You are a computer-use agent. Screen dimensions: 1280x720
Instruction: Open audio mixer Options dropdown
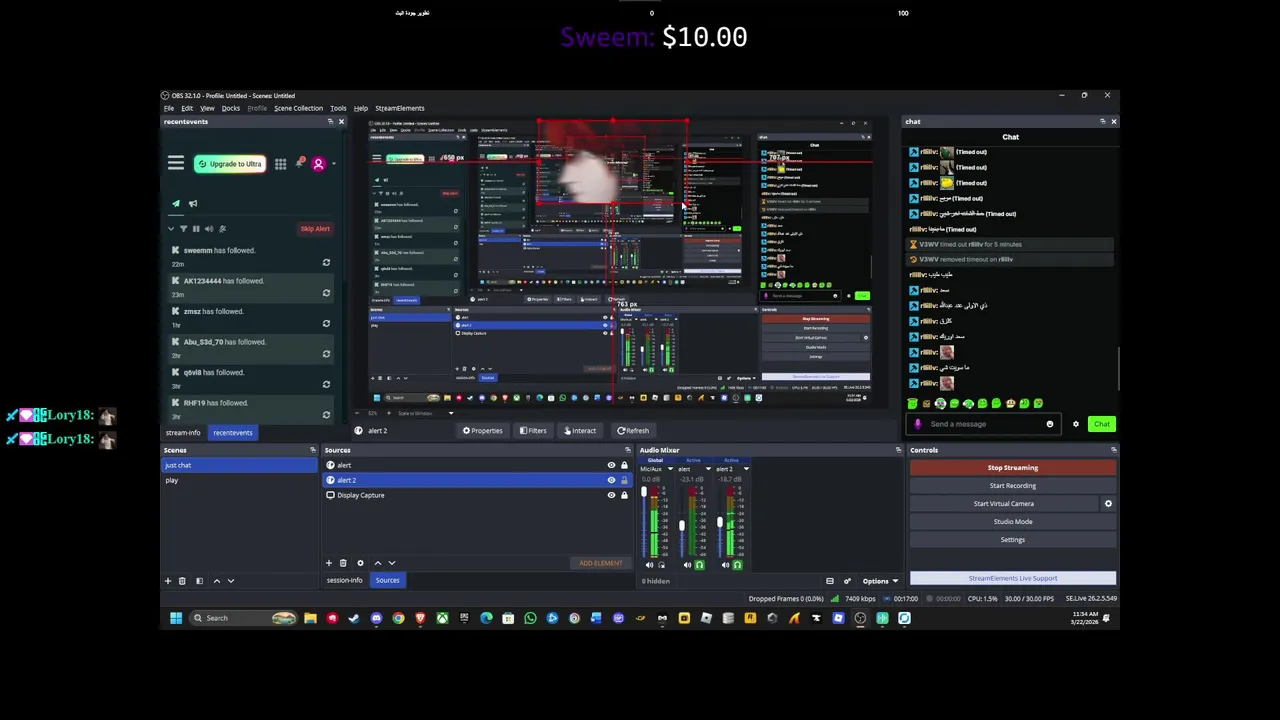click(x=881, y=581)
